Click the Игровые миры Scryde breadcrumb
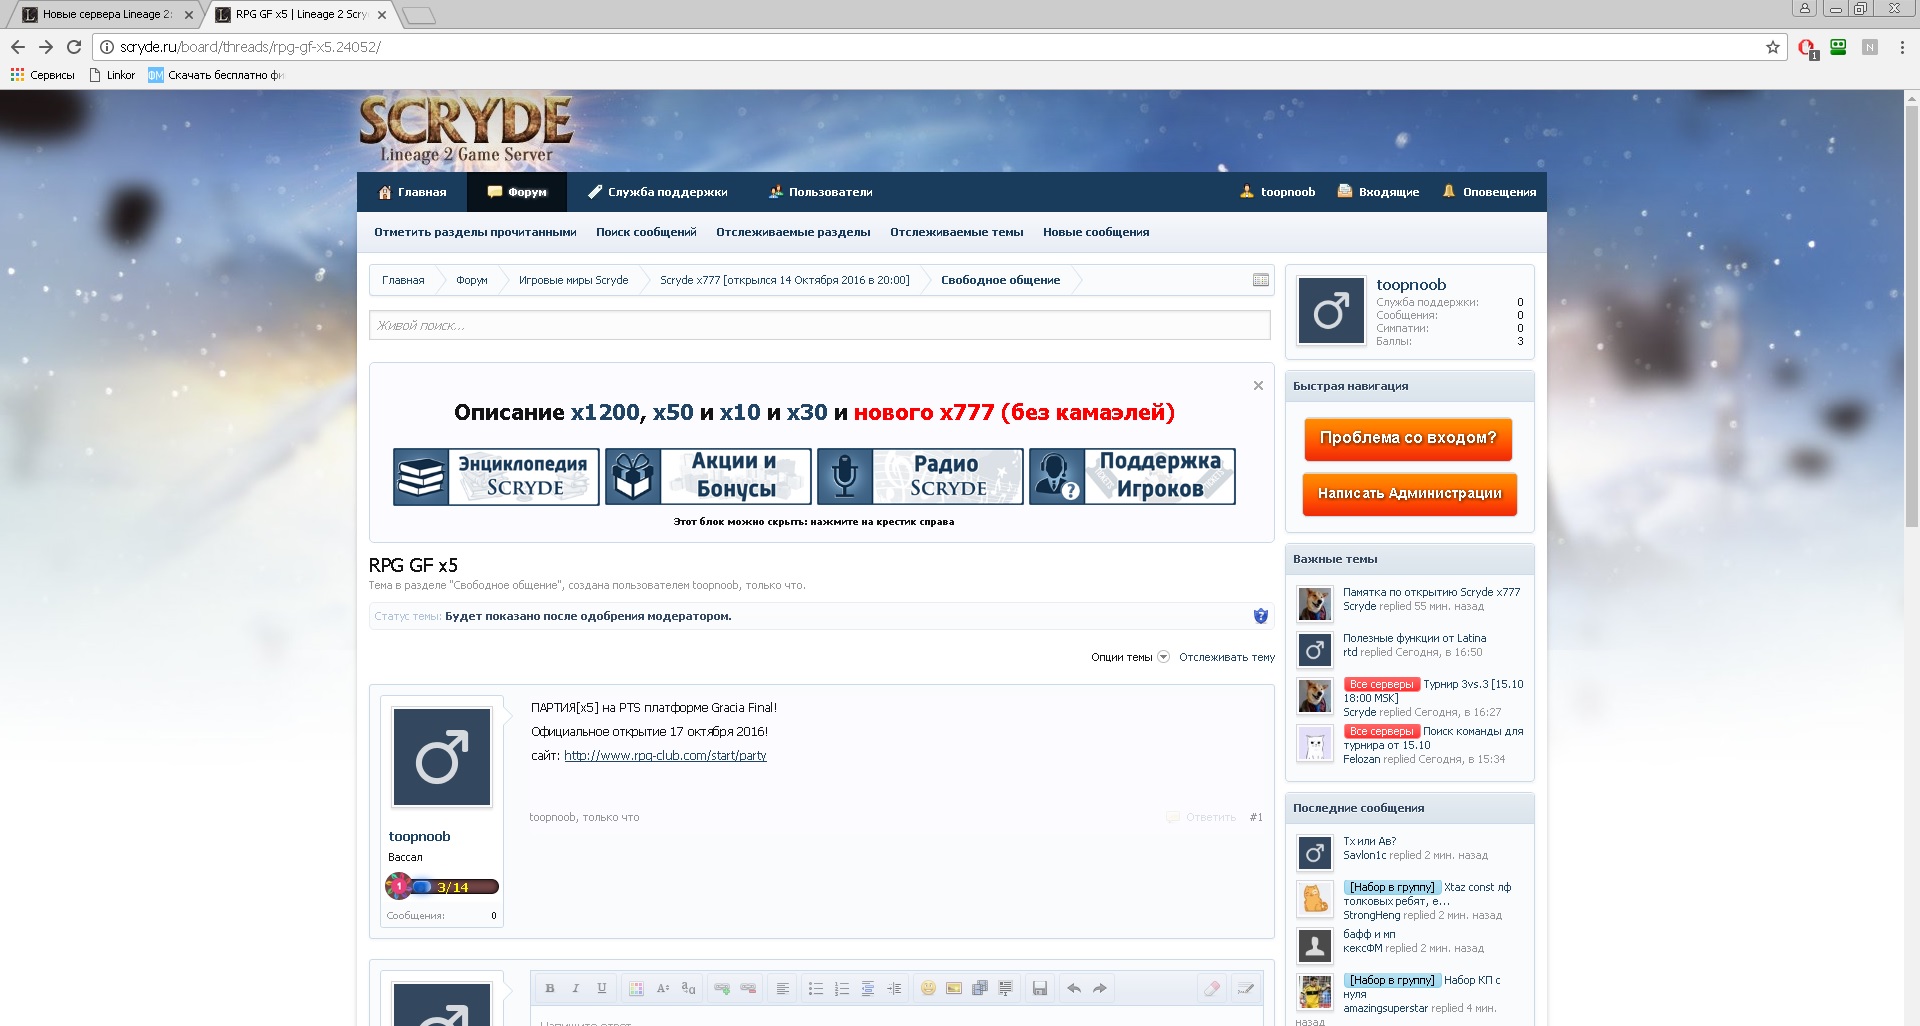1920x1026 pixels. point(573,280)
